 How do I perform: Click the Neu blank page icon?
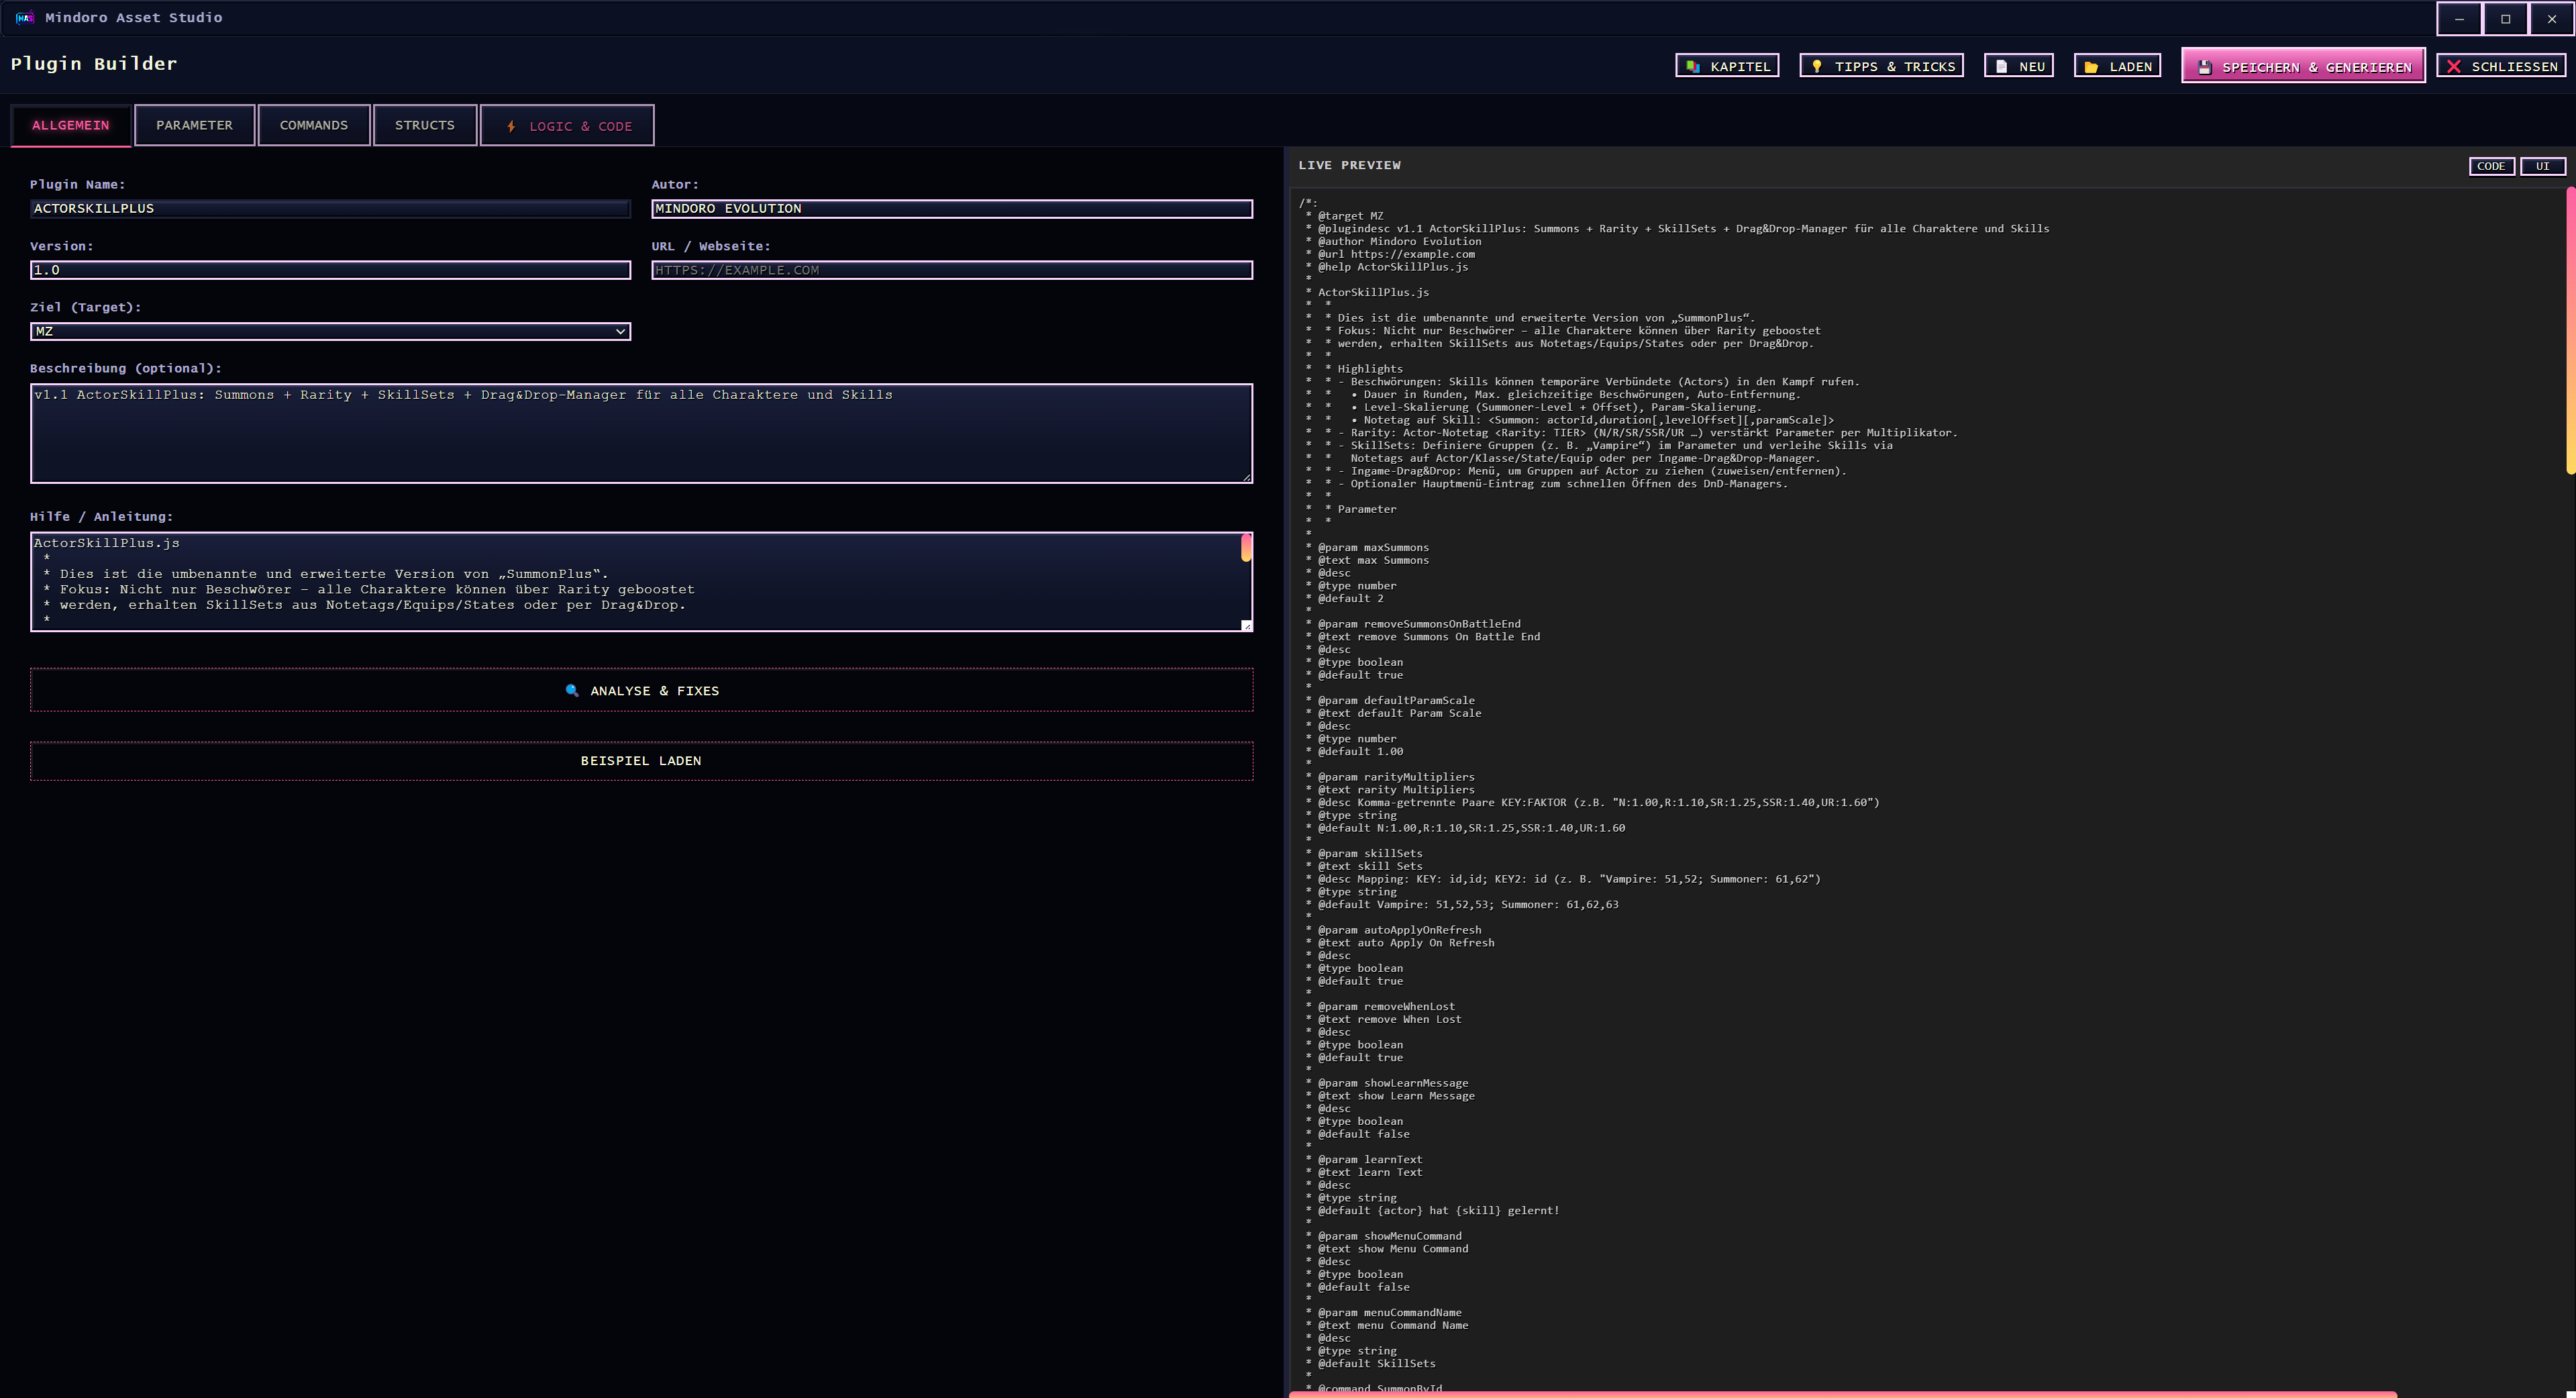[2001, 66]
